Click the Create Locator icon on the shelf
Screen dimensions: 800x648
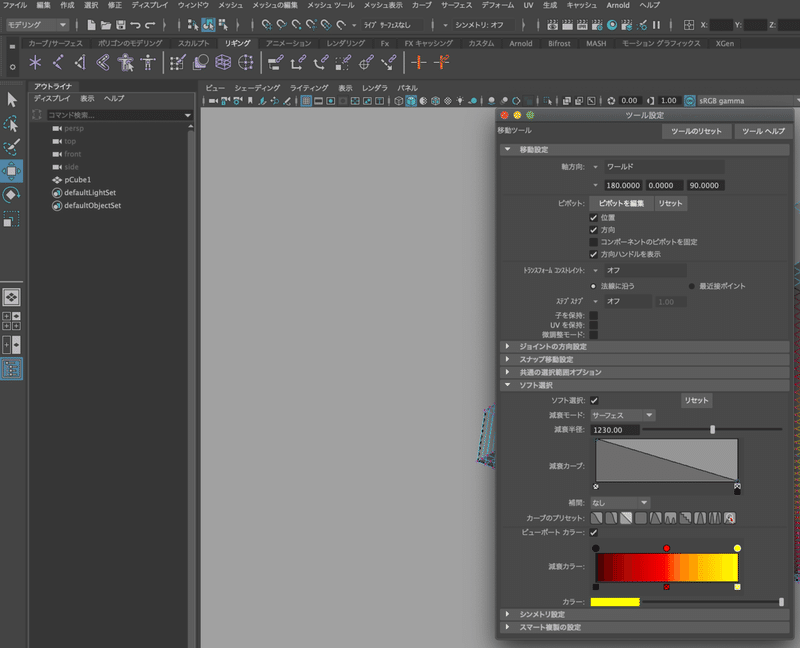click(36, 63)
